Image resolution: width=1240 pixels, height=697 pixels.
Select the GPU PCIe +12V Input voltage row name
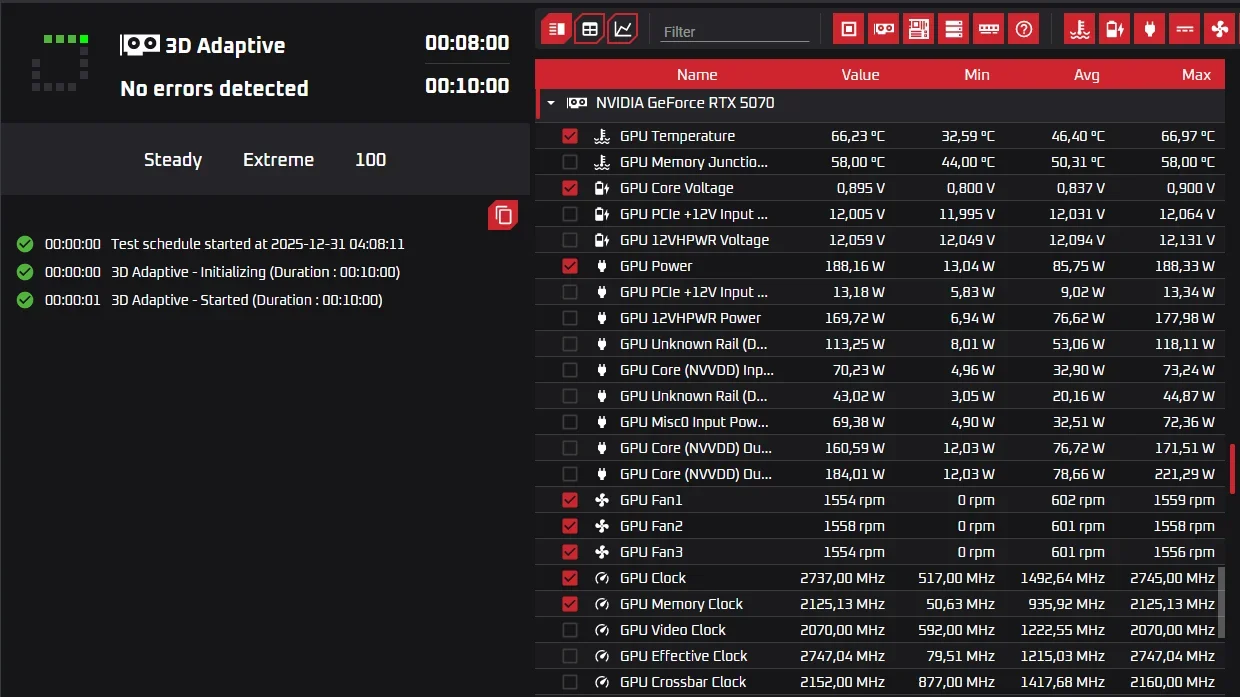(x=694, y=214)
